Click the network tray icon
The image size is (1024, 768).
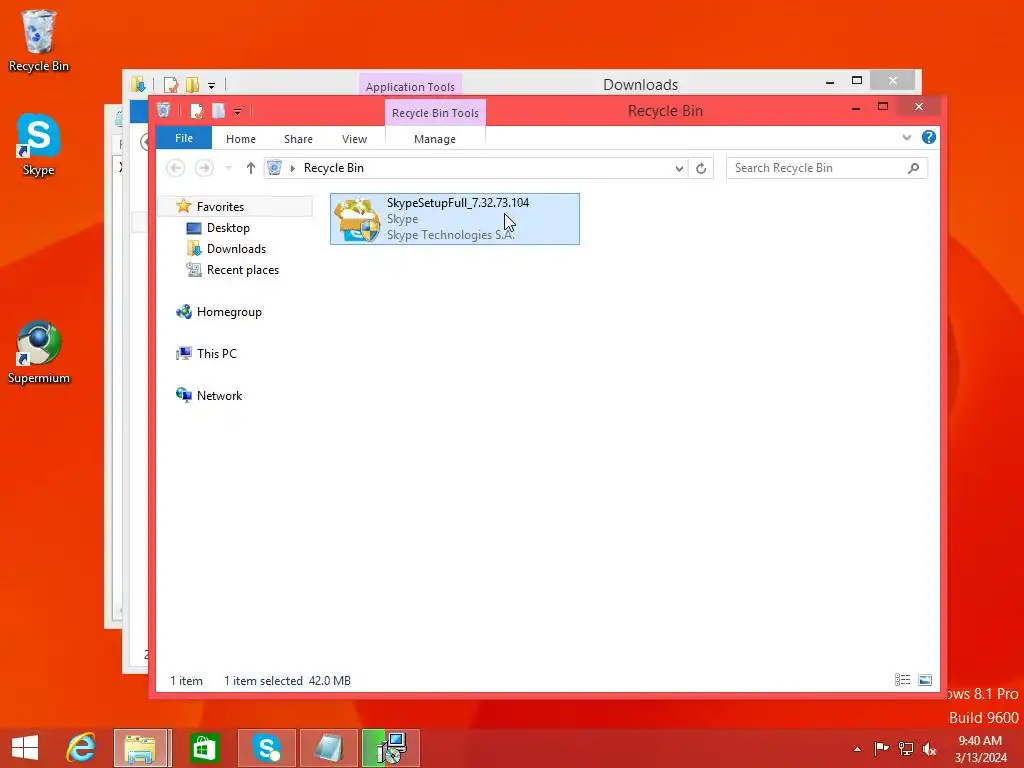[905, 748]
